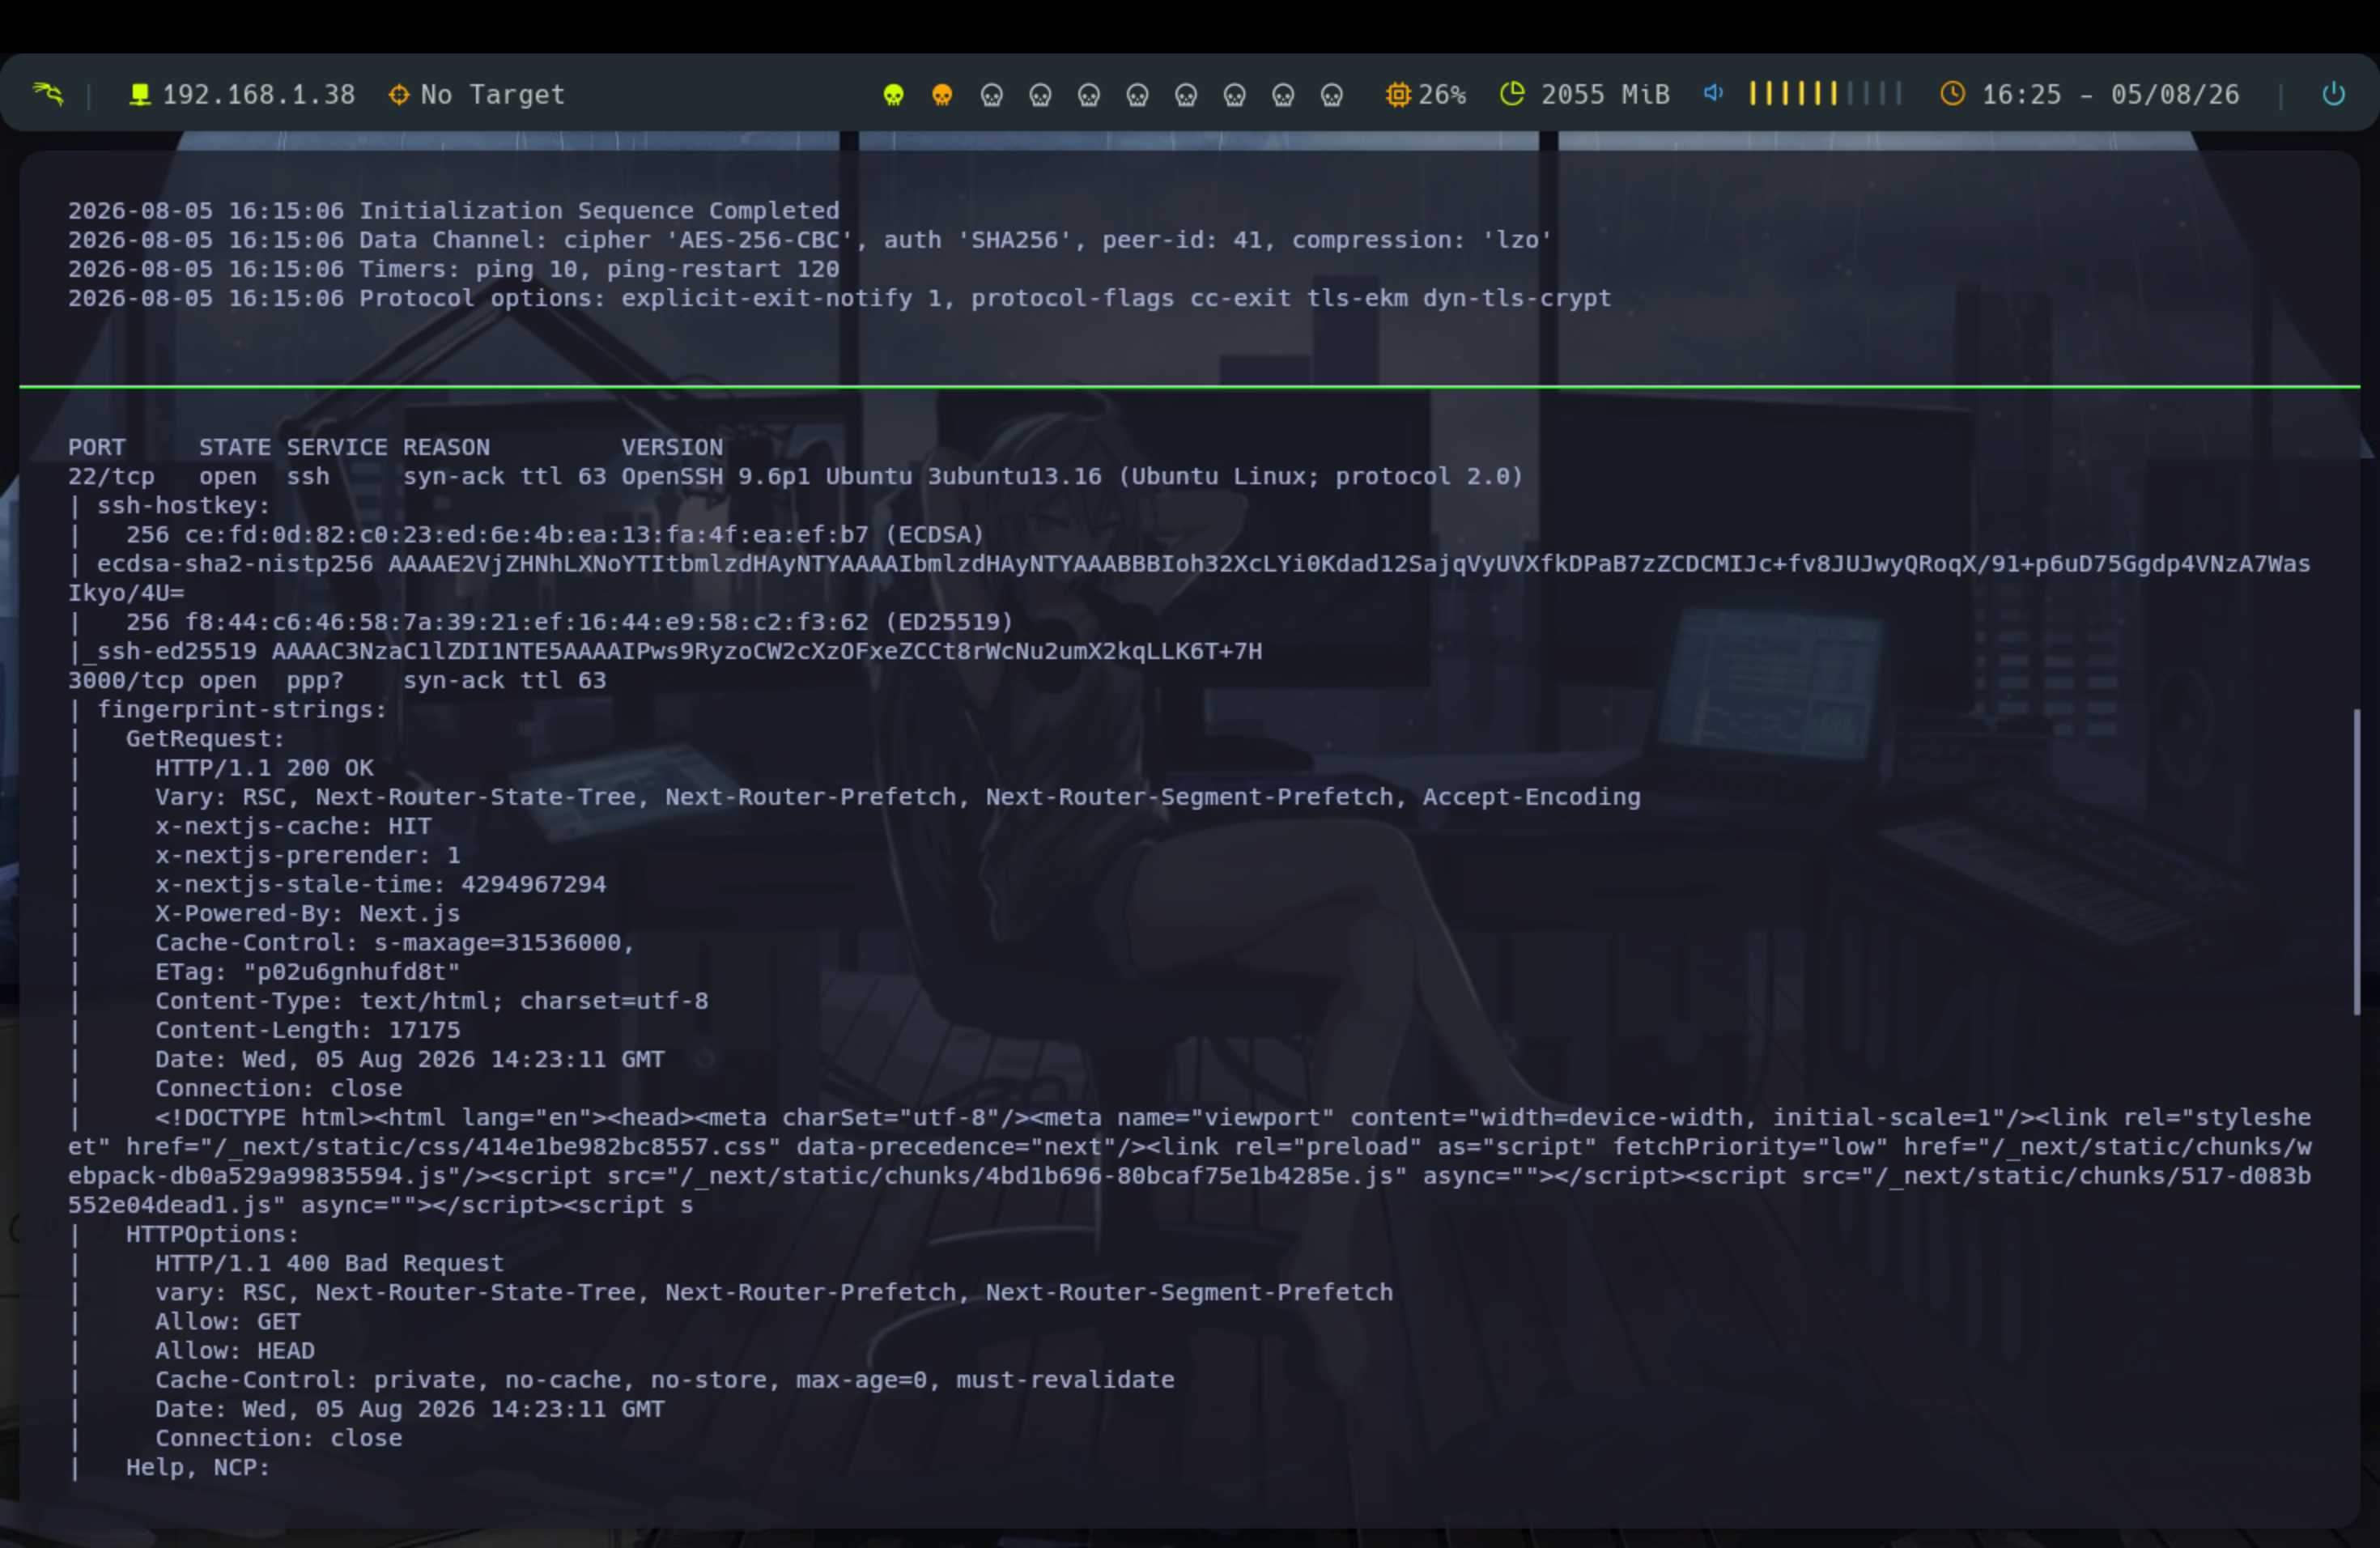This screenshot has width=2380, height=1548.
Task: Click the "No Target" label
Action: coord(493,95)
